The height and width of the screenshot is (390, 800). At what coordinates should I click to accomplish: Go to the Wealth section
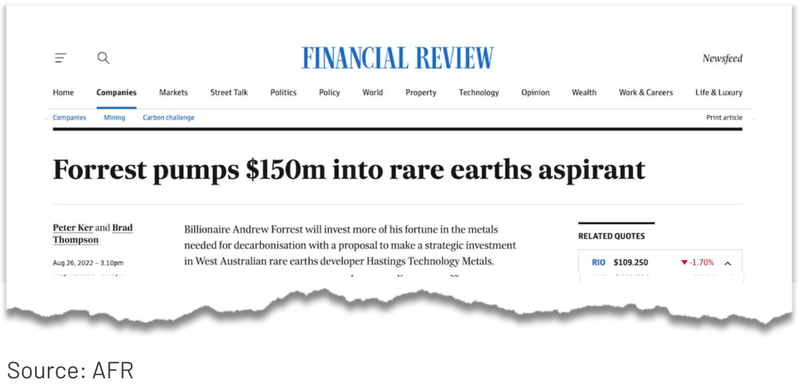click(x=584, y=92)
